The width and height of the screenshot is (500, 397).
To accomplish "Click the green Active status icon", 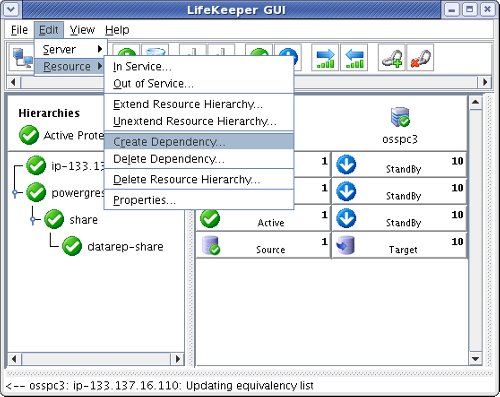I will pyautogui.click(x=210, y=219).
